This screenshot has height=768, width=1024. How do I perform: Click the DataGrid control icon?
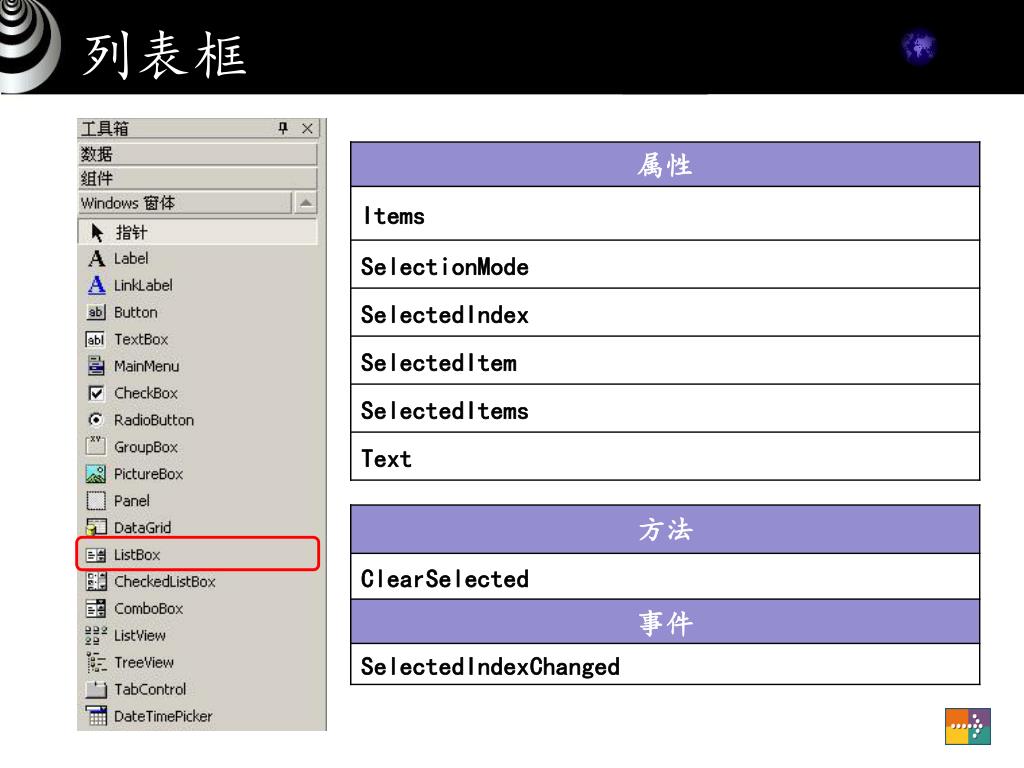pos(96,527)
